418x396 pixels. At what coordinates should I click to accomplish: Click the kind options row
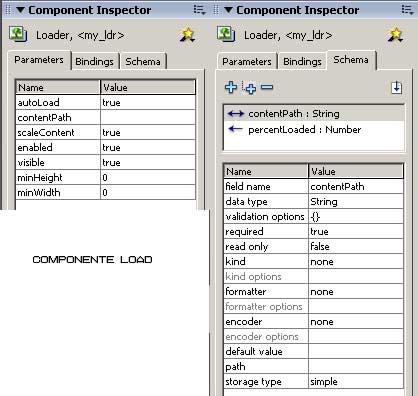click(x=314, y=276)
